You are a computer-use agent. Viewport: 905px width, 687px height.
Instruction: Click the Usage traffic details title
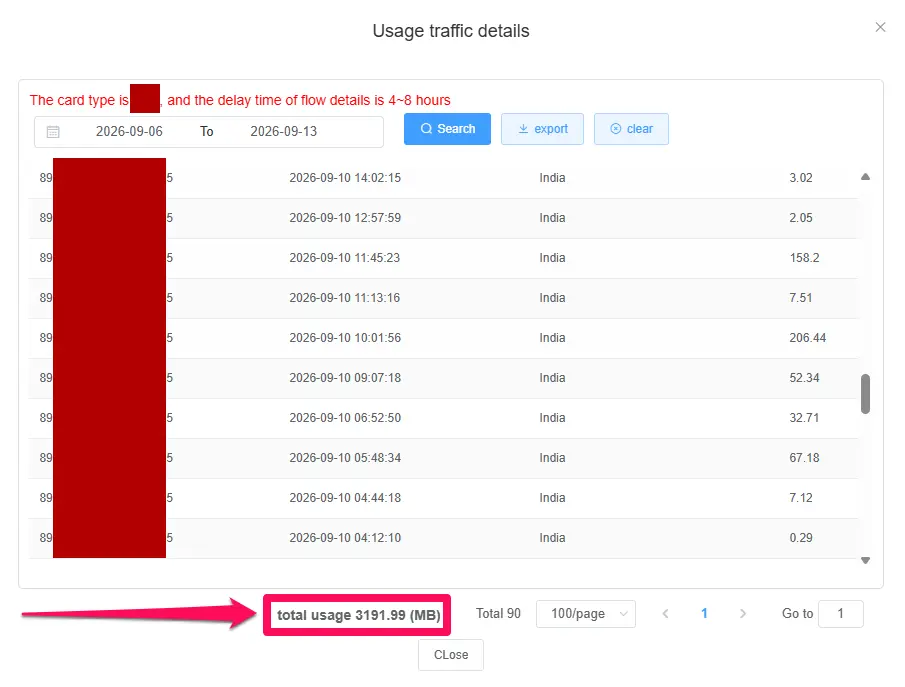[x=451, y=31]
